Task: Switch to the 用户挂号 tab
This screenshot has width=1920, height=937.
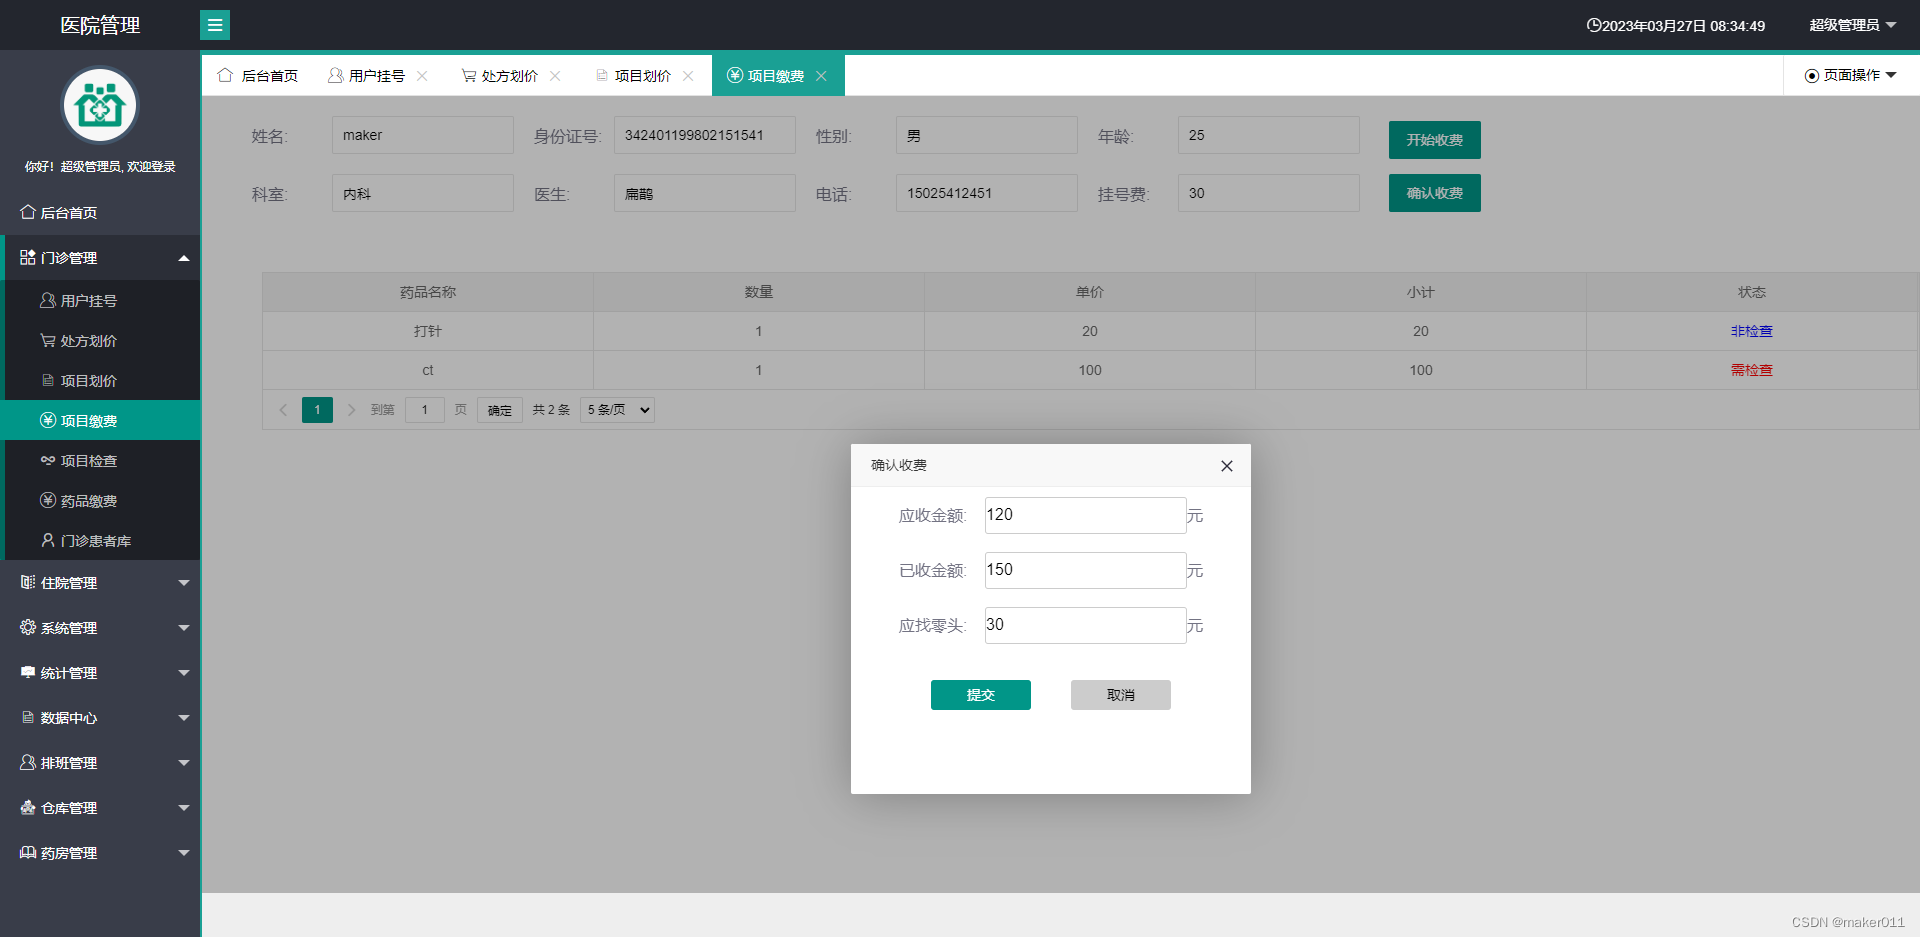Action: point(378,75)
